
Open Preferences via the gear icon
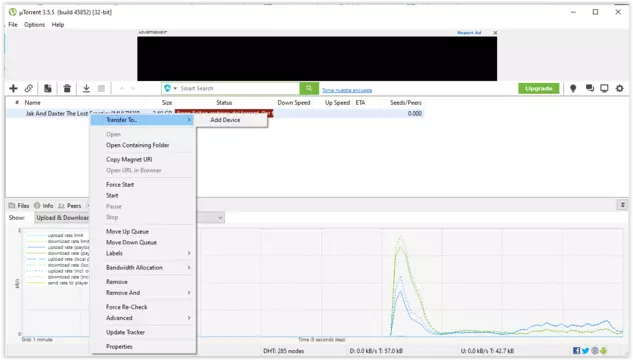click(620, 88)
